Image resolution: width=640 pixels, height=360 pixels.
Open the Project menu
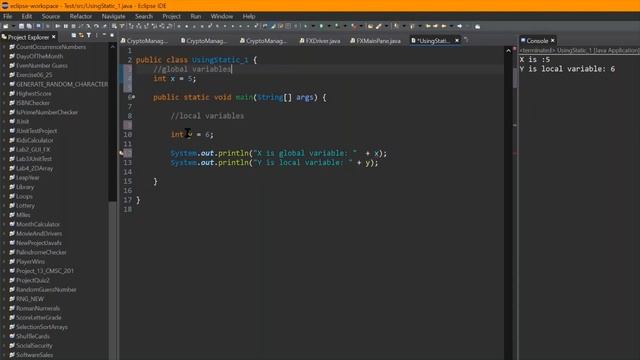point(171,16)
